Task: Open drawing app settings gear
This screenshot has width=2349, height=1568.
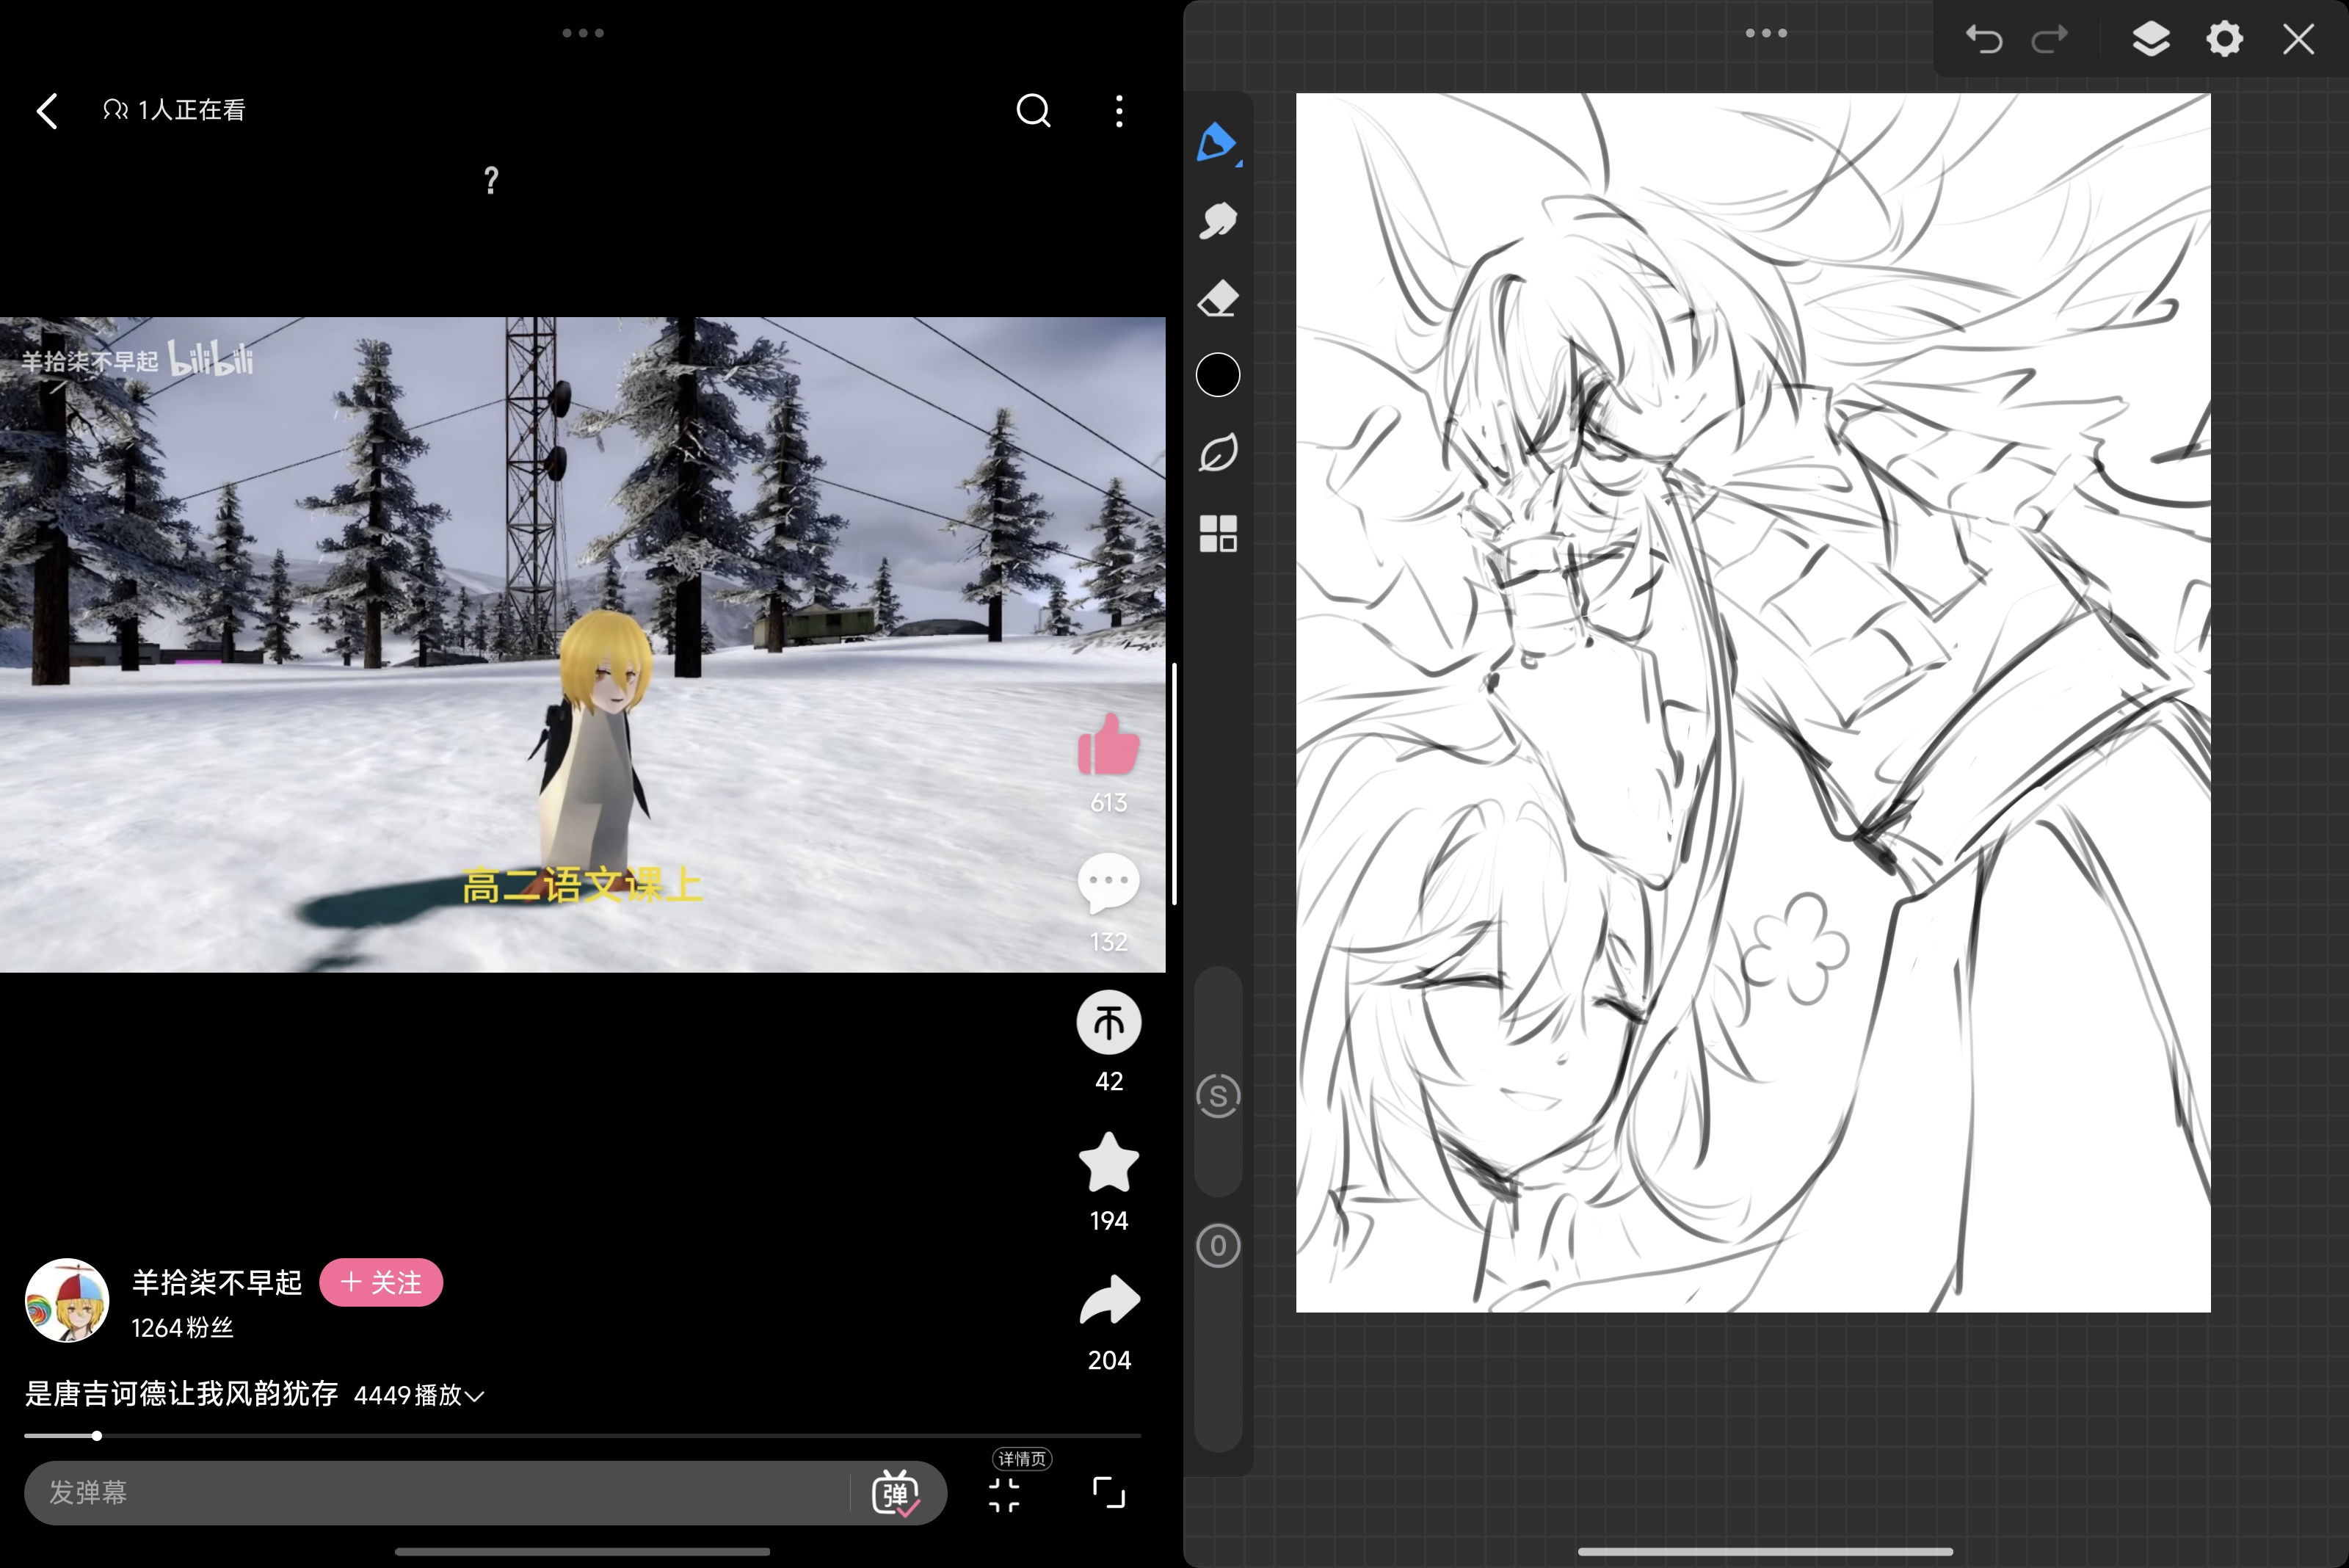Action: coord(2224,40)
